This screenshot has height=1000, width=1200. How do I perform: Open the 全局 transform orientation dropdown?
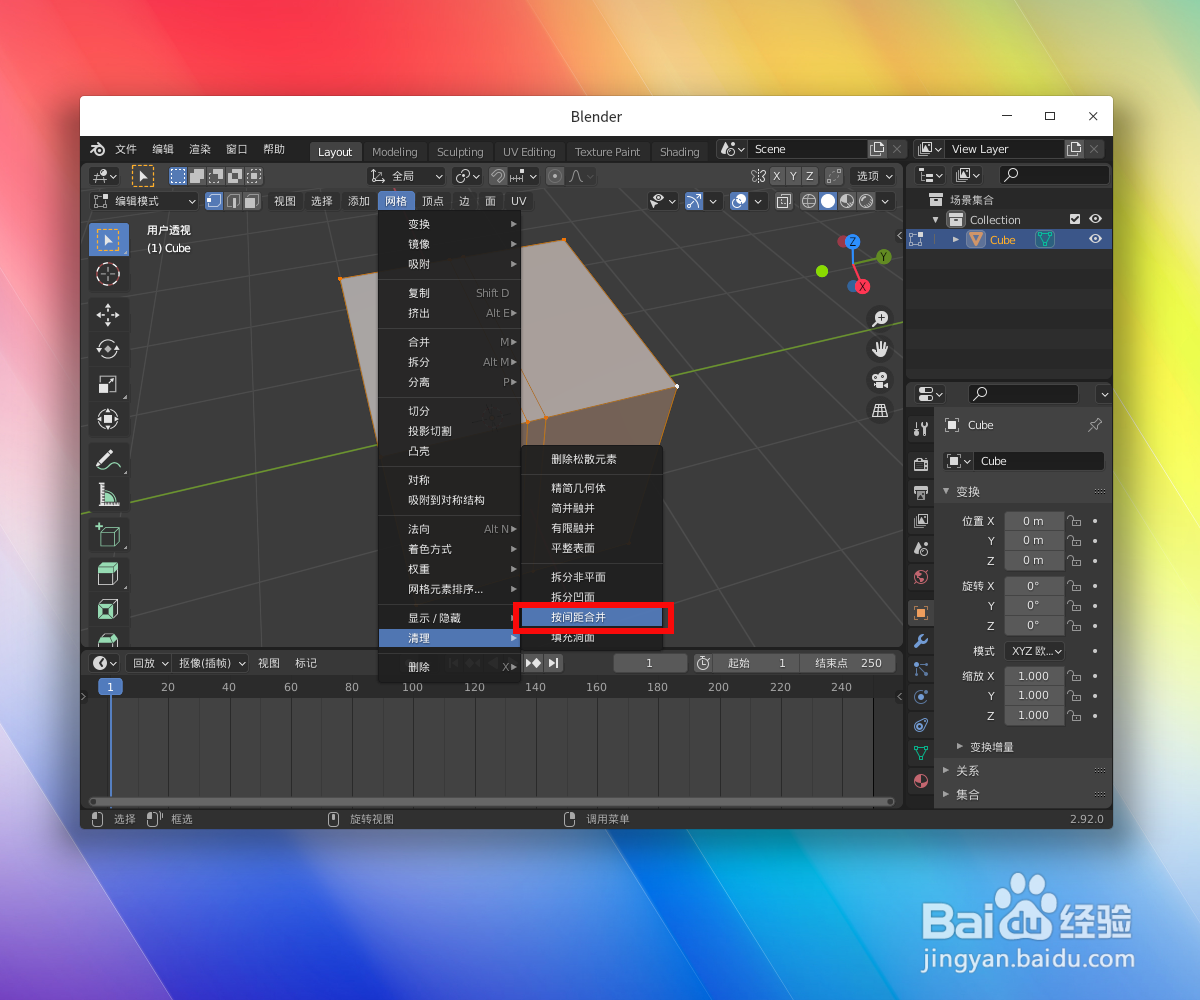[x=405, y=176]
